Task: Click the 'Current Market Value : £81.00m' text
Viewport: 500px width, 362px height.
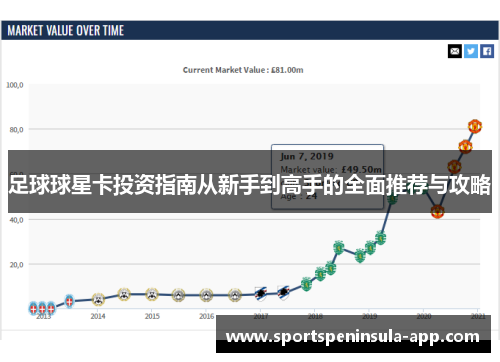Action: 243,70
